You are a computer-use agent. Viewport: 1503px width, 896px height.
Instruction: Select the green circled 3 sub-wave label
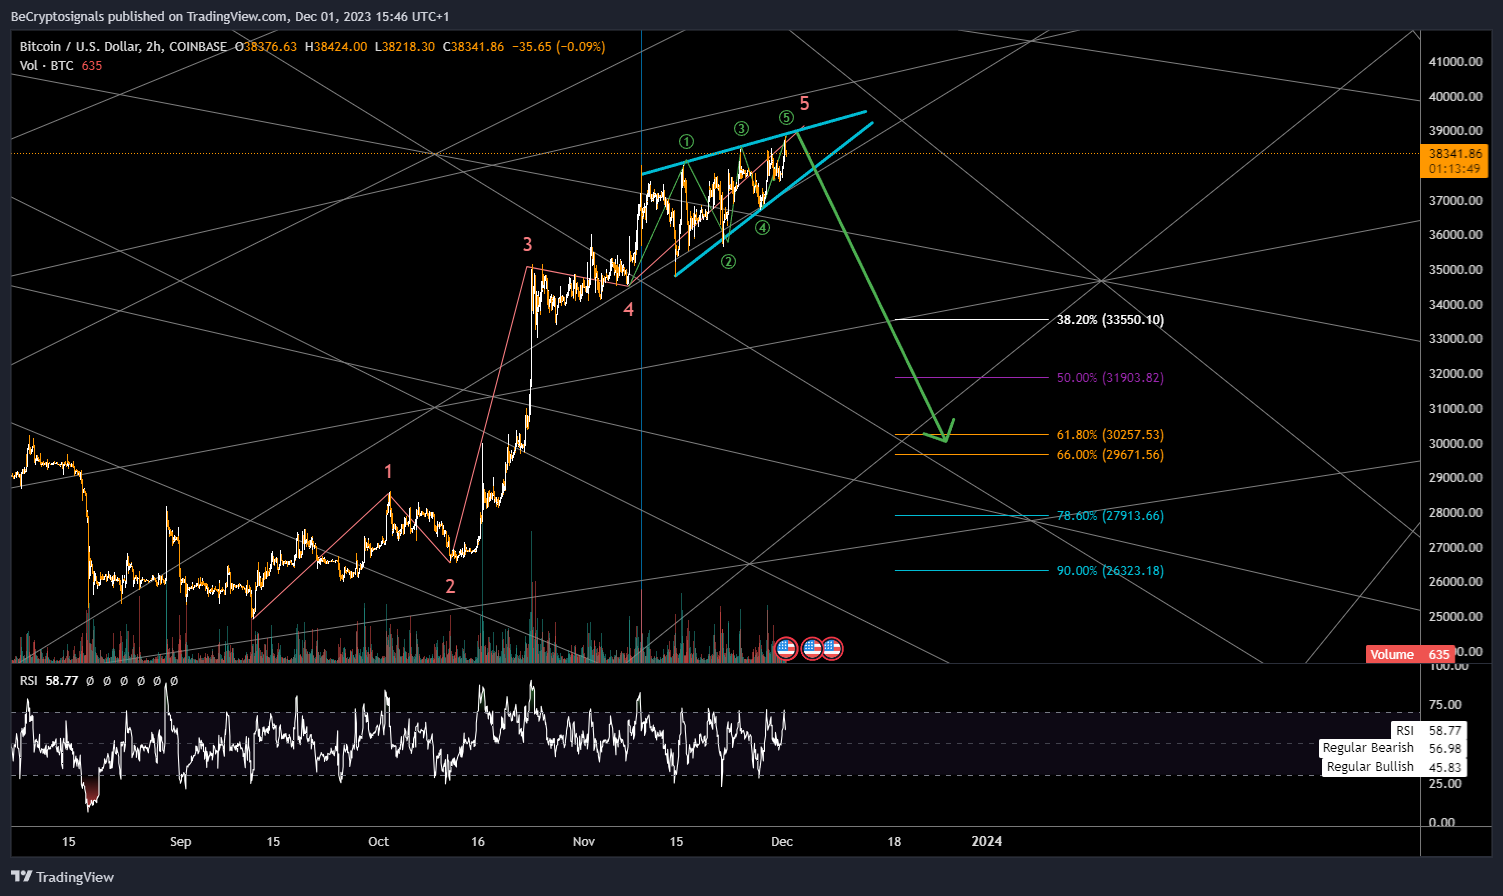coord(741,128)
